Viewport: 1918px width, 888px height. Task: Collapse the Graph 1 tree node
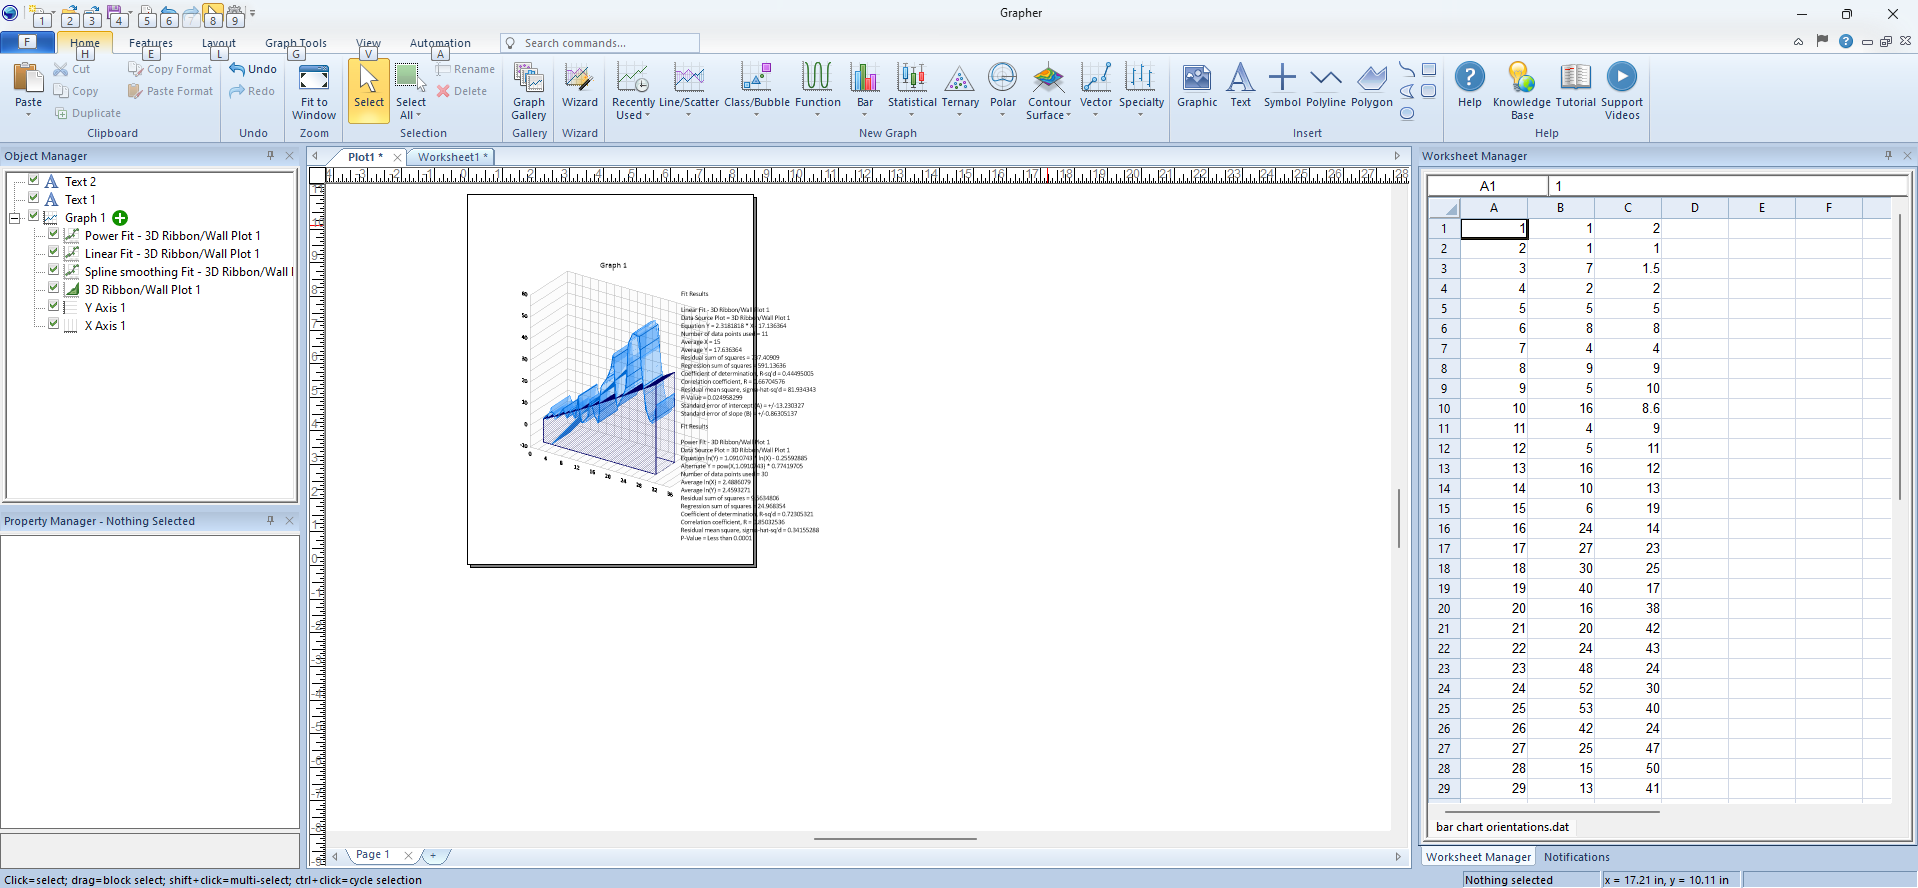15,218
